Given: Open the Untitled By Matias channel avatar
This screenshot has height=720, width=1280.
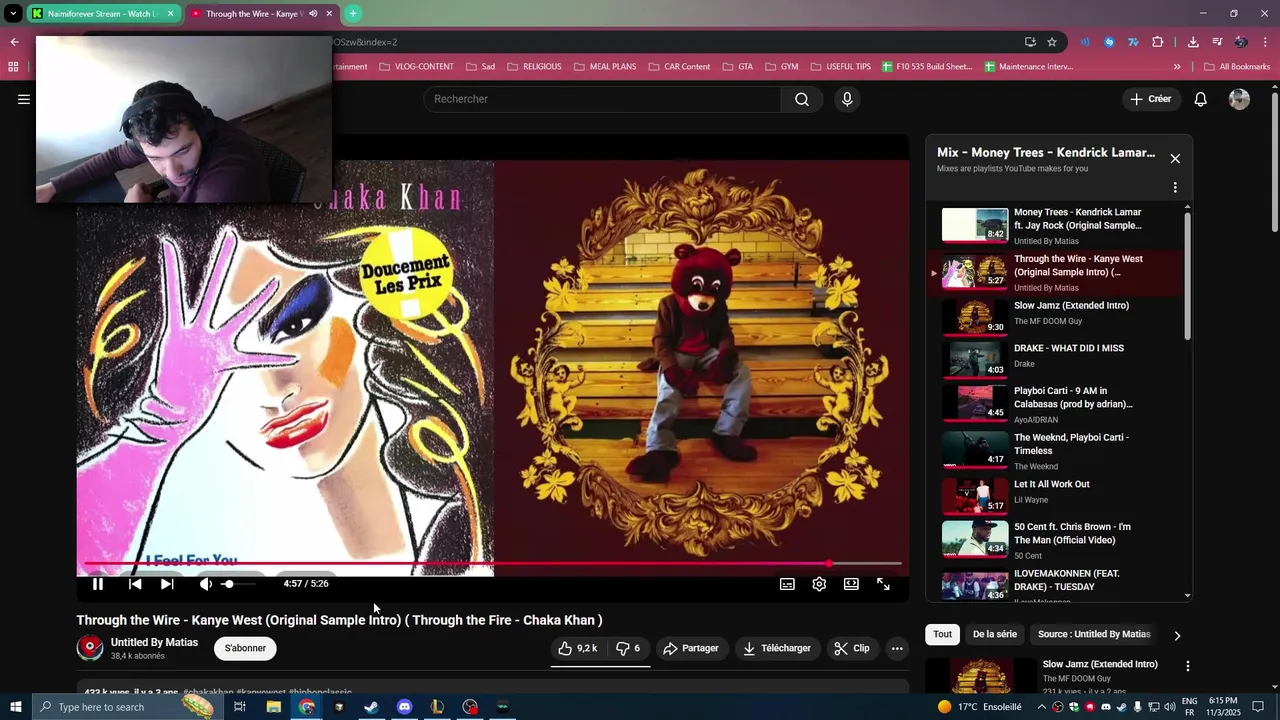Looking at the screenshot, I should [x=90, y=648].
